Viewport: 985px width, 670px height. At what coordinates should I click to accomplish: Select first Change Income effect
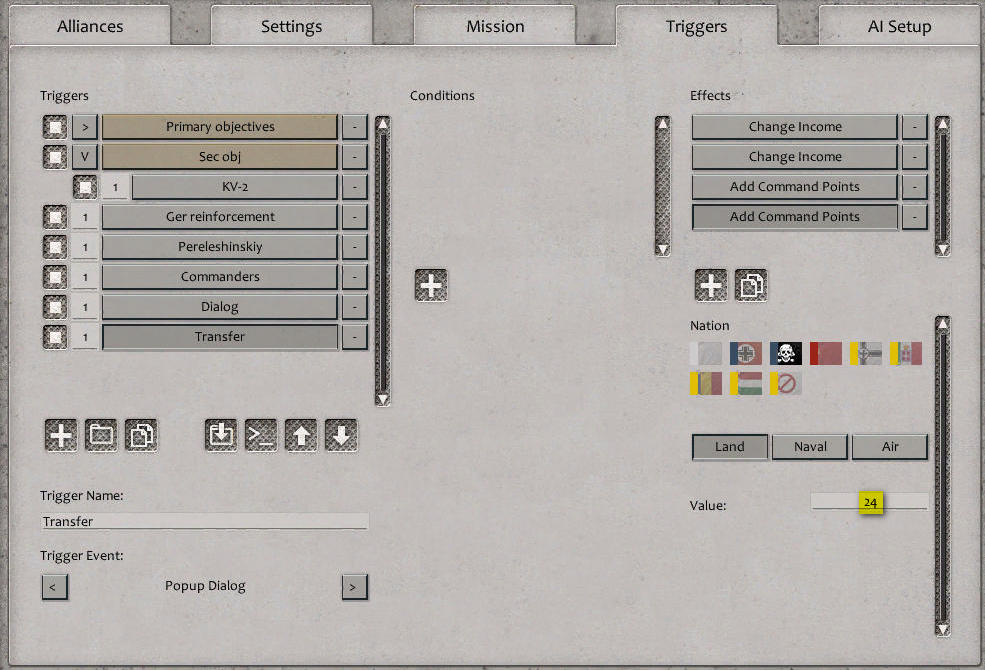tap(795, 127)
